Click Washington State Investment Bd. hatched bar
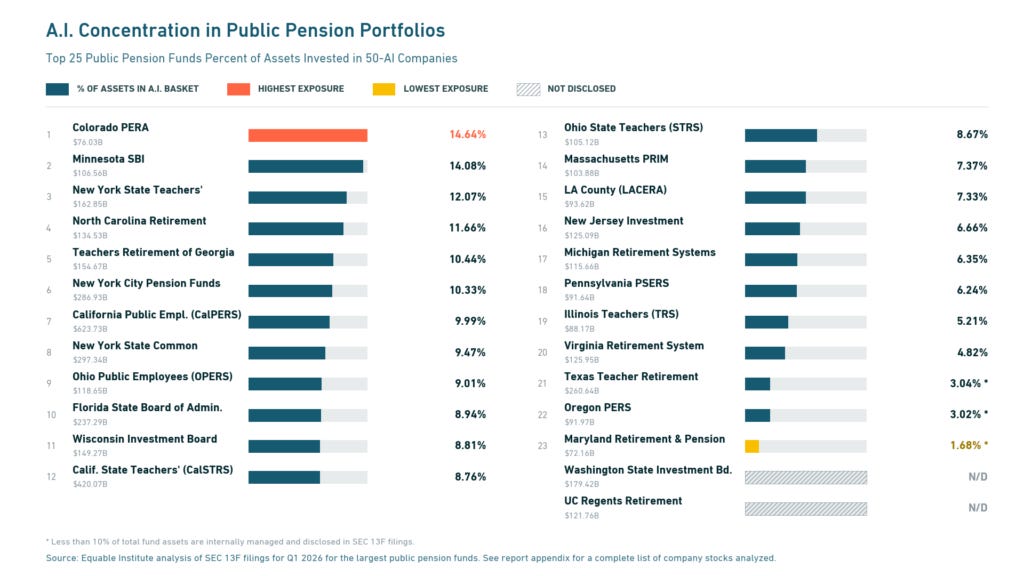Image resolution: width=1024 pixels, height=576 pixels. point(806,477)
